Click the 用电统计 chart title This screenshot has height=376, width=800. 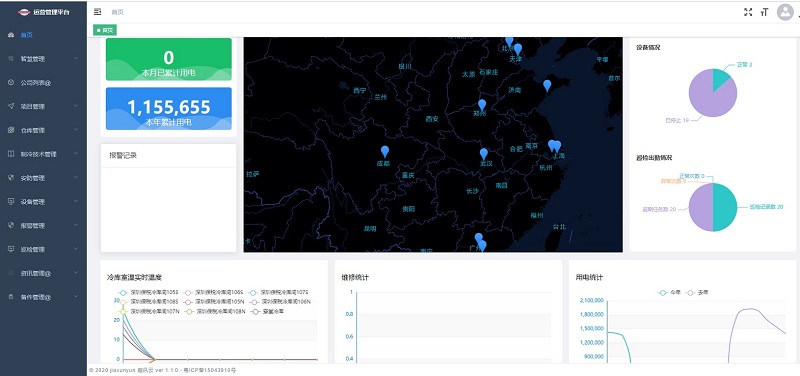pyautogui.click(x=589, y=278)
